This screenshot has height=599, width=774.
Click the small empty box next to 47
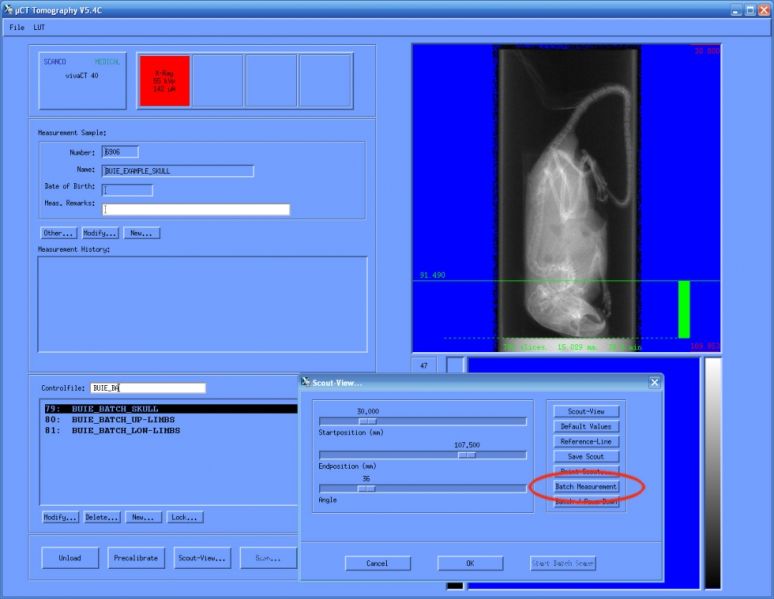[x=455, y=365]
